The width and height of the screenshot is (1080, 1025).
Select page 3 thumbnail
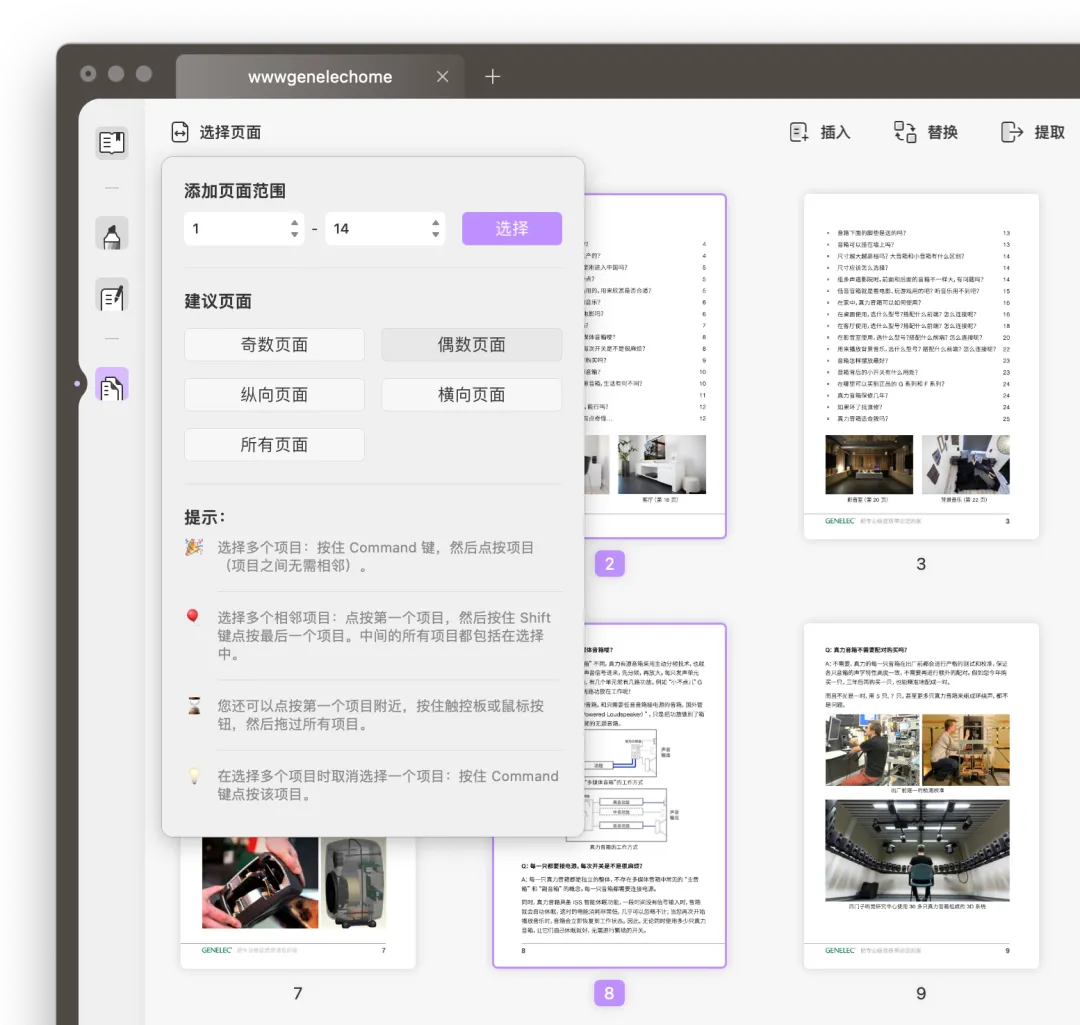(921, 366)
